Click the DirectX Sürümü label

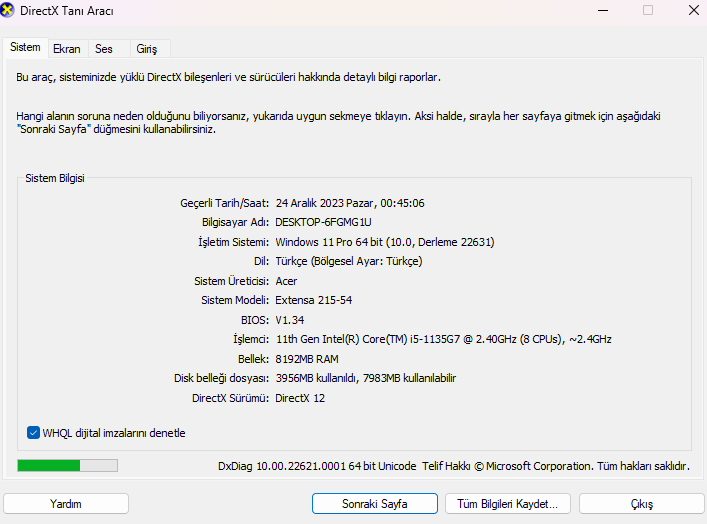coord(230,398)
